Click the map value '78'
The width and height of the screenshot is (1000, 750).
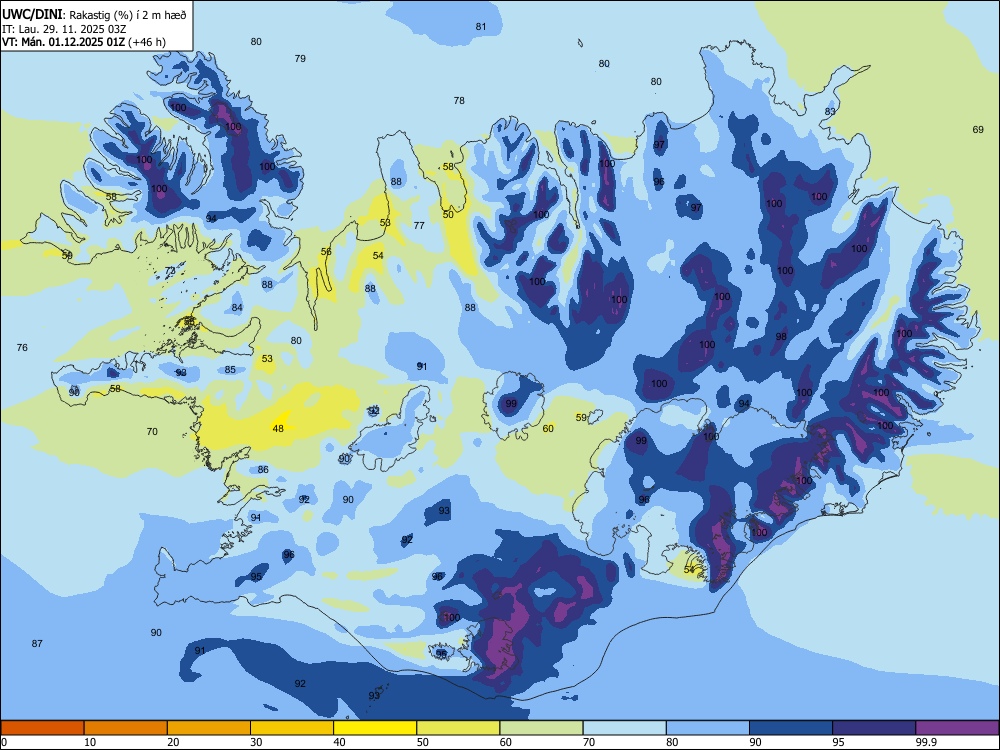click(459, 100)
